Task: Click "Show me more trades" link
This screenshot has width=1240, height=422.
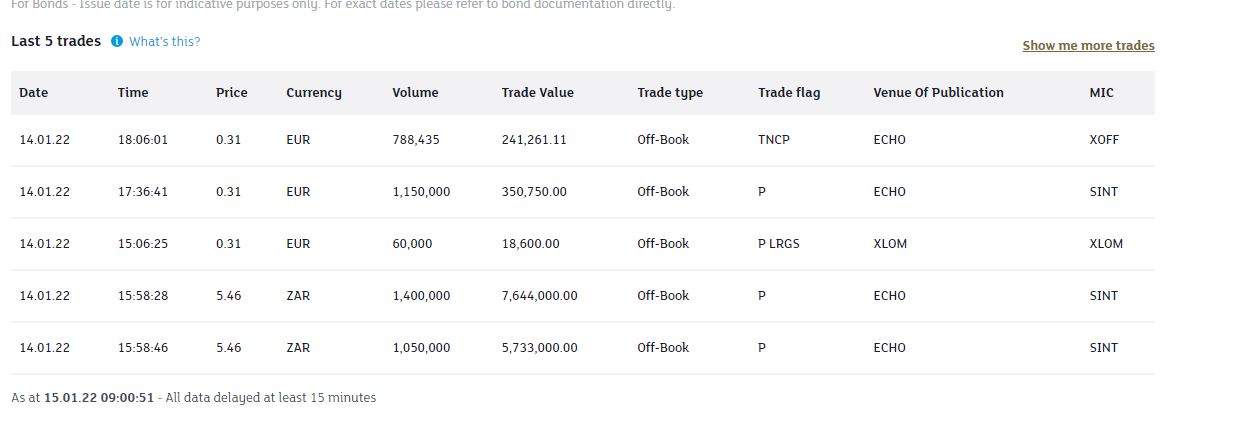Action: [x=1088, y=46]
